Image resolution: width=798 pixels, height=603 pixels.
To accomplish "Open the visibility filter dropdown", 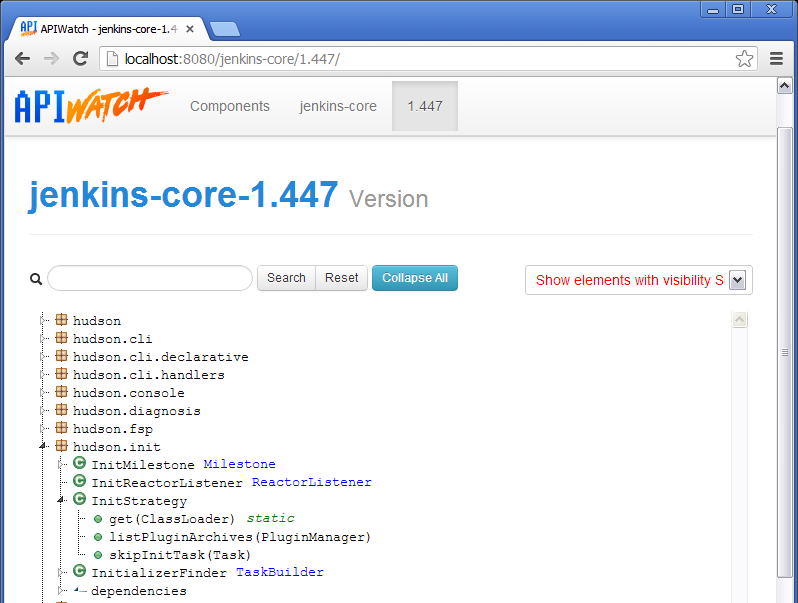I will click(x=639, y=280).
